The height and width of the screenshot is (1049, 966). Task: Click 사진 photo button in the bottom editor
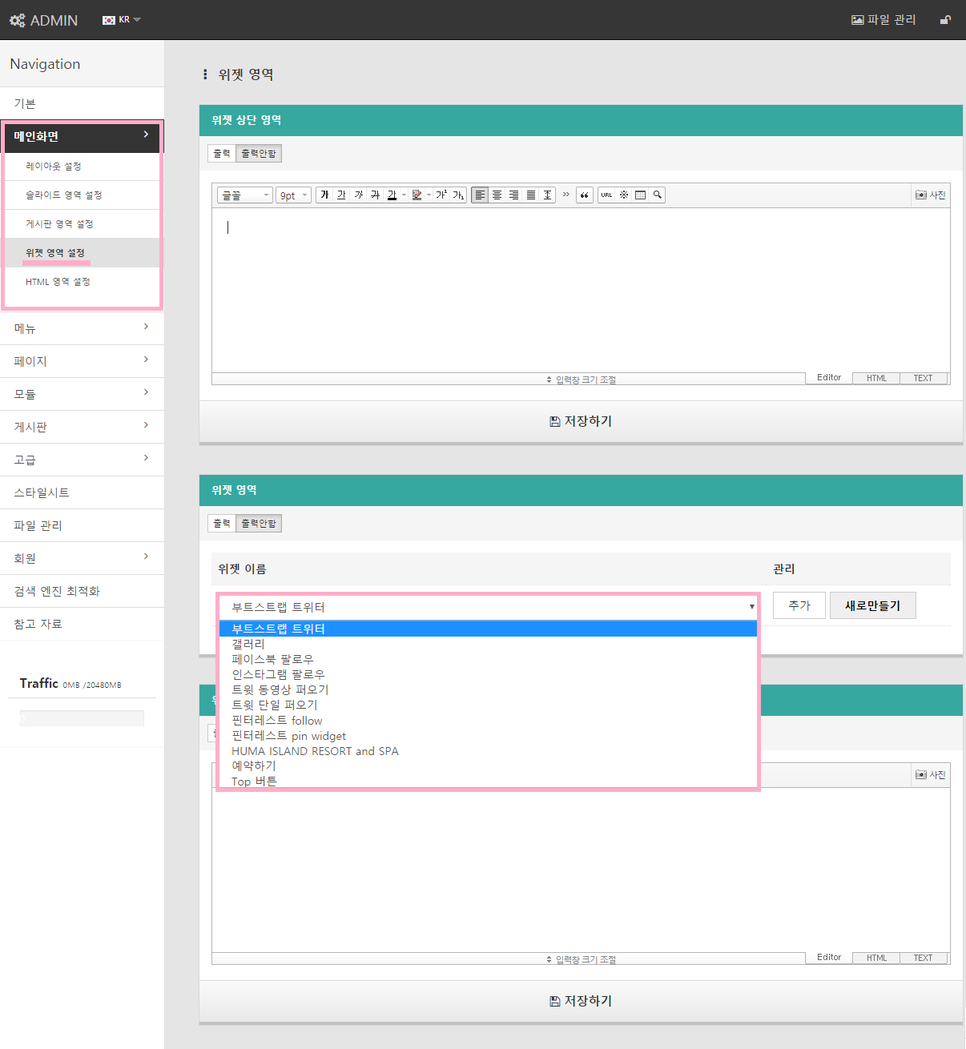click(931, 774)
